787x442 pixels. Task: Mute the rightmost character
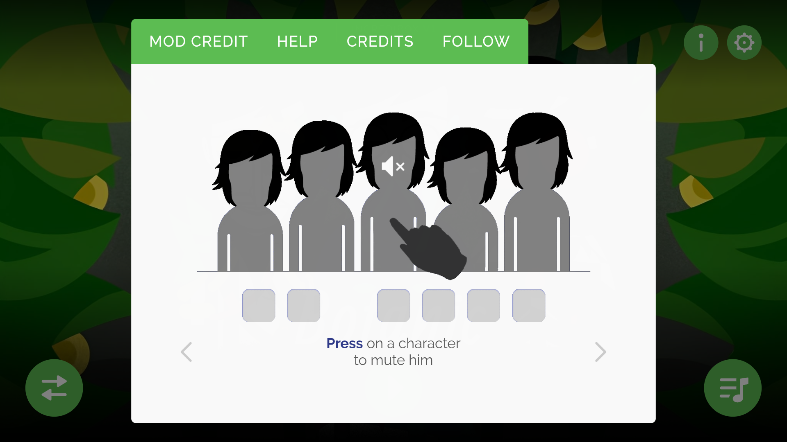(537, 191)
